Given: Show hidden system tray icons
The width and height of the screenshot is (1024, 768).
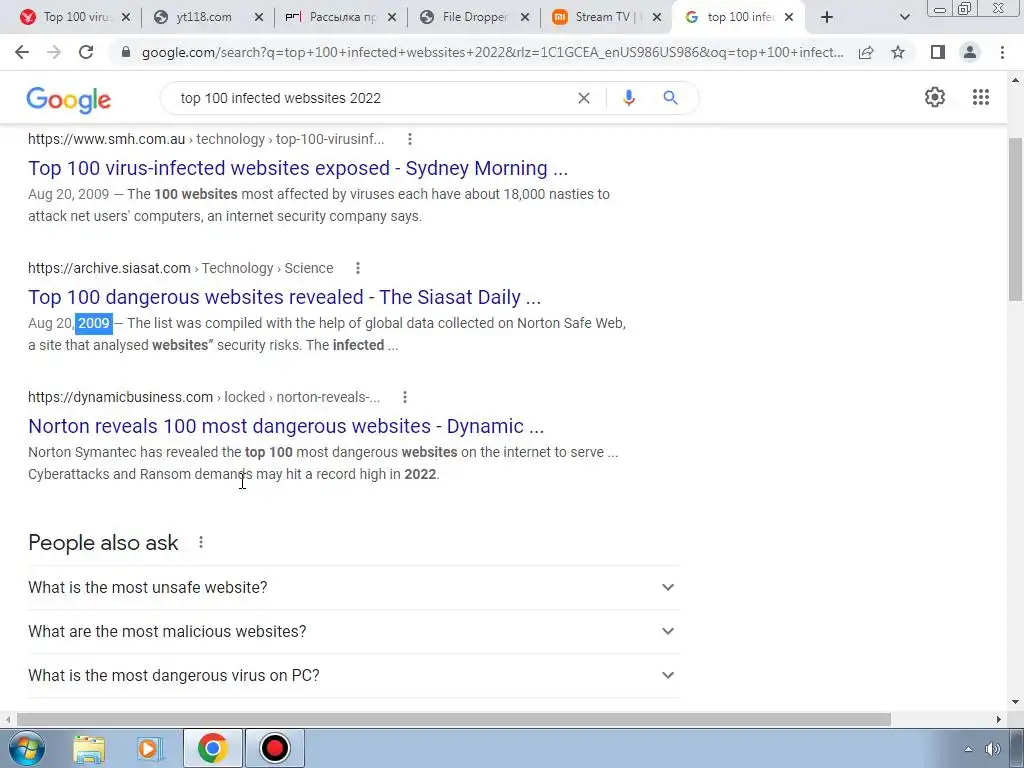Looking at the screenshot, I should pyautogui.click(x=968, y=749).
